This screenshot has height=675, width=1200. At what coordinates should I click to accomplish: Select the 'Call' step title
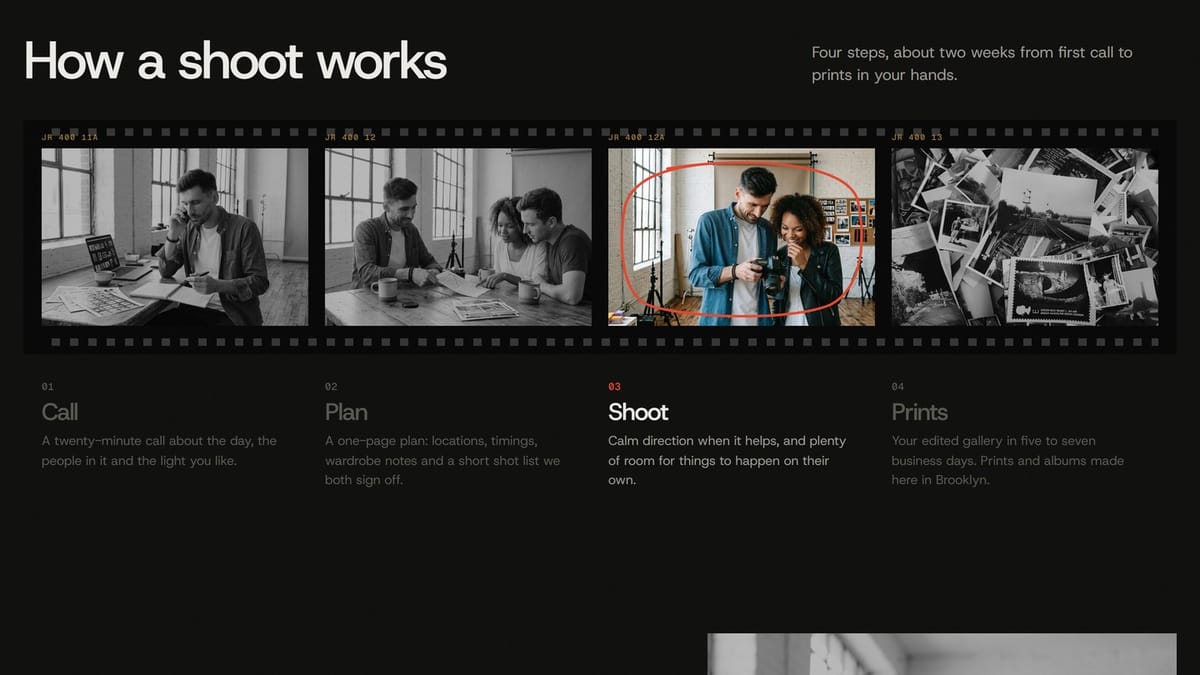[x=60, y=412]
